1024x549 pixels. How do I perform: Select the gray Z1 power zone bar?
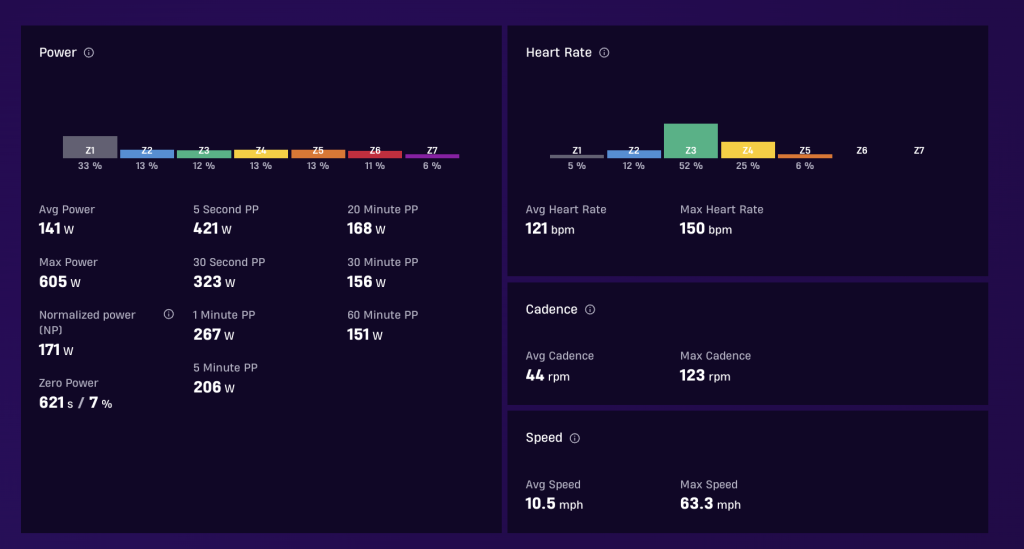[90, 148]
